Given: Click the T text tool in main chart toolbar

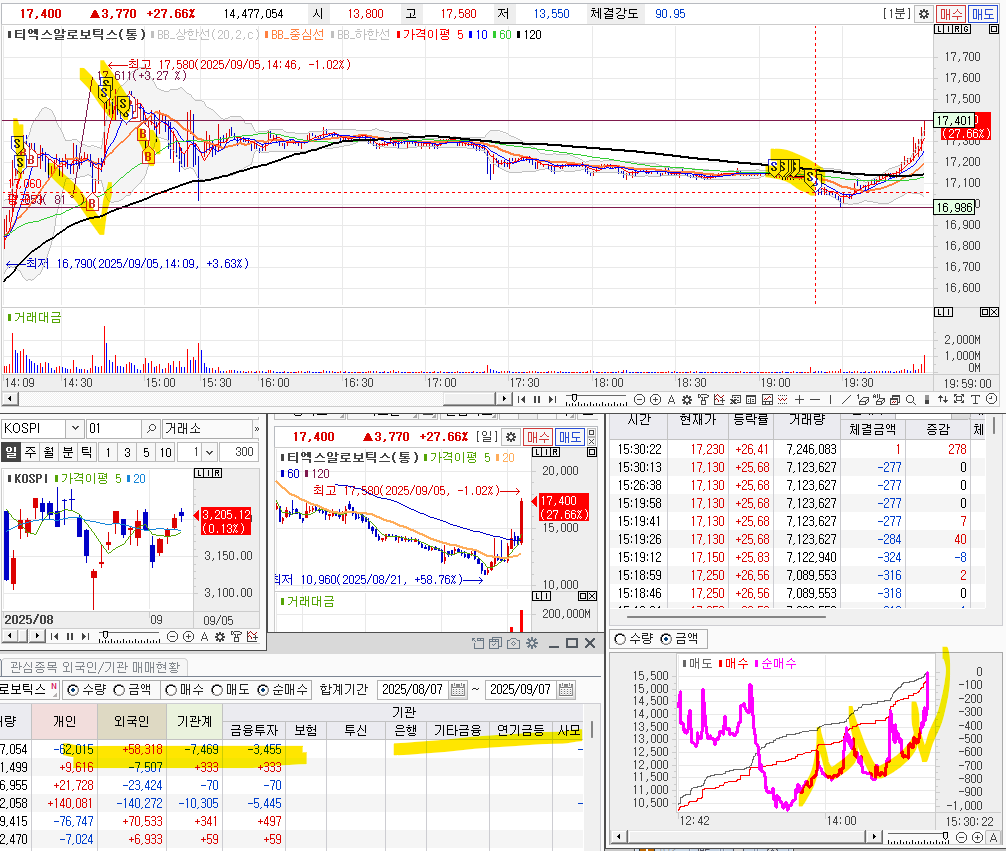Looking at the screenshot, I should [975, 399].
